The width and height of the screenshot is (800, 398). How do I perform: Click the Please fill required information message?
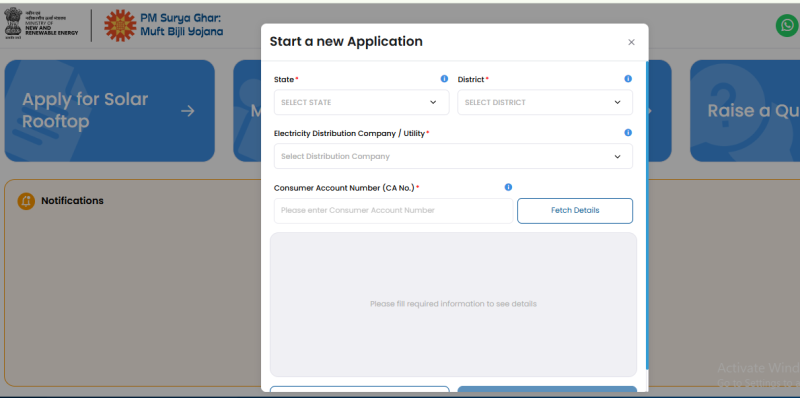(x=453, y=304)
